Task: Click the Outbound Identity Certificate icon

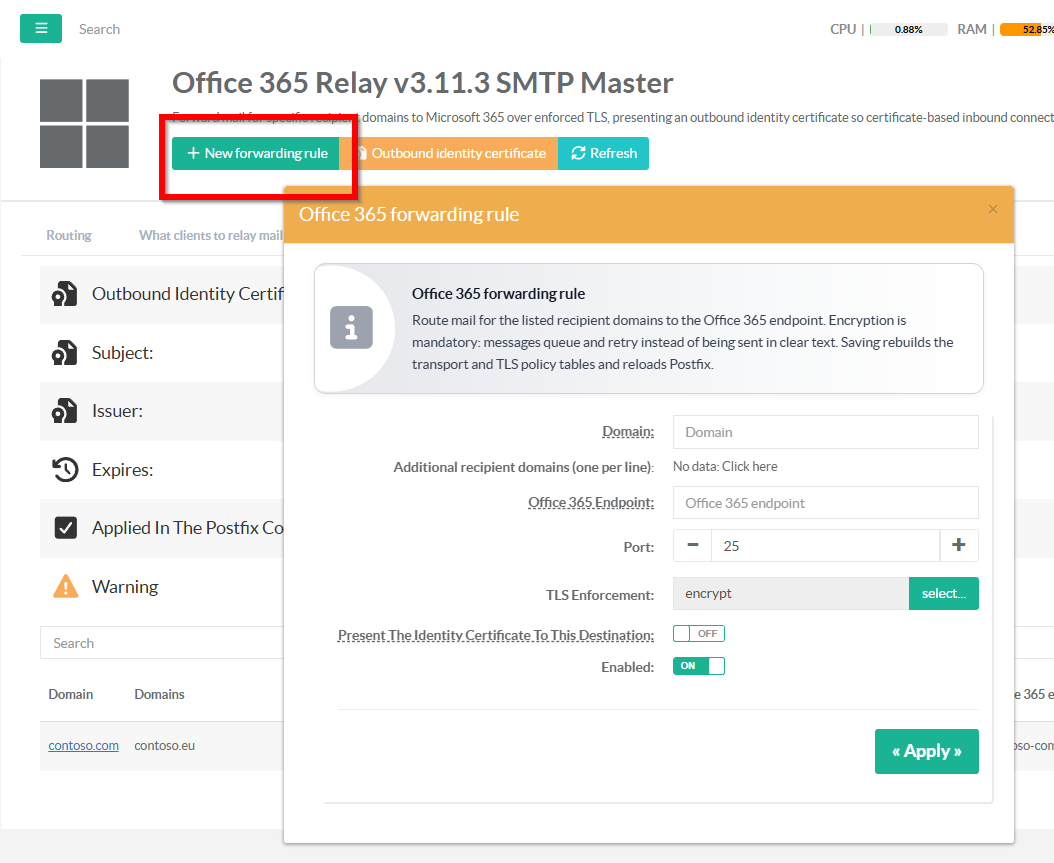Action: pos(65,294)
